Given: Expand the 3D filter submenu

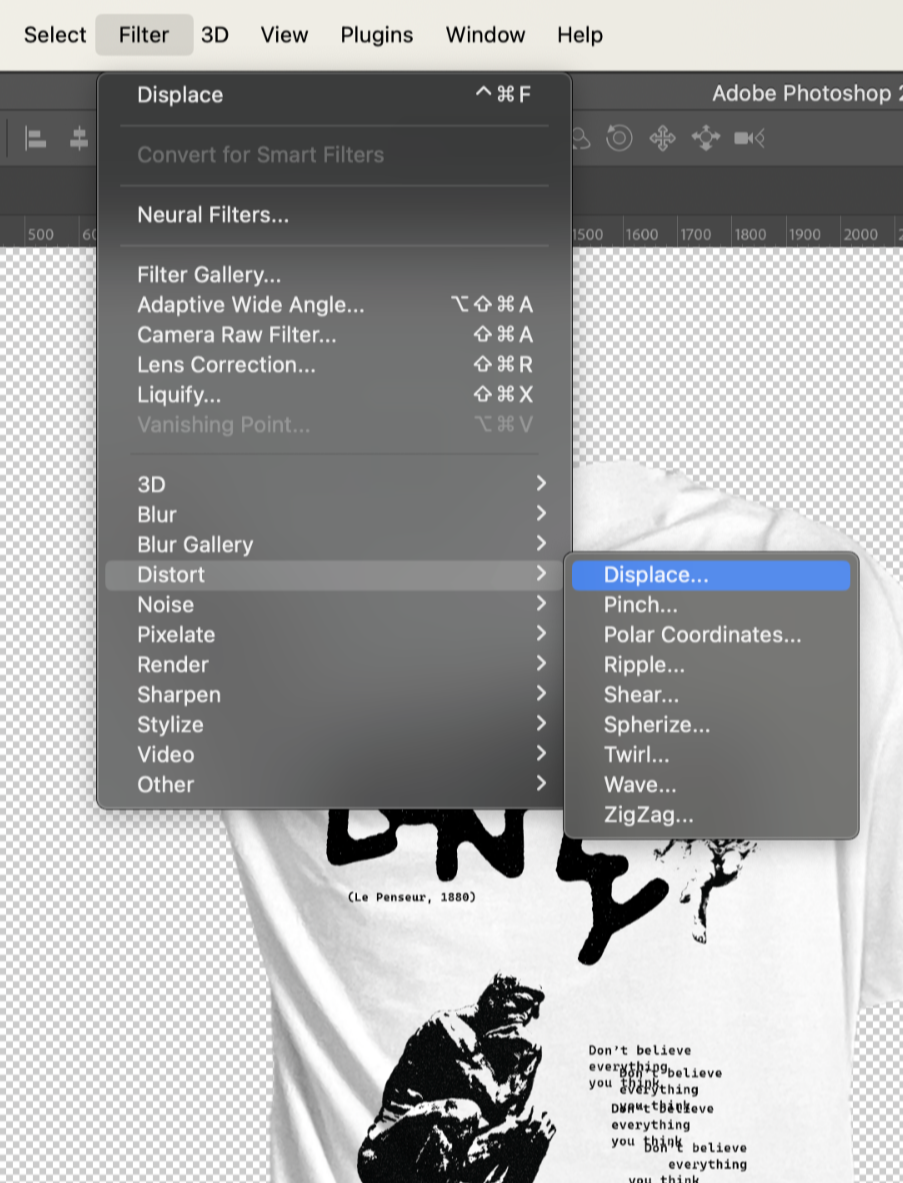Looking at the screenshot, I should tap(334, 484).
